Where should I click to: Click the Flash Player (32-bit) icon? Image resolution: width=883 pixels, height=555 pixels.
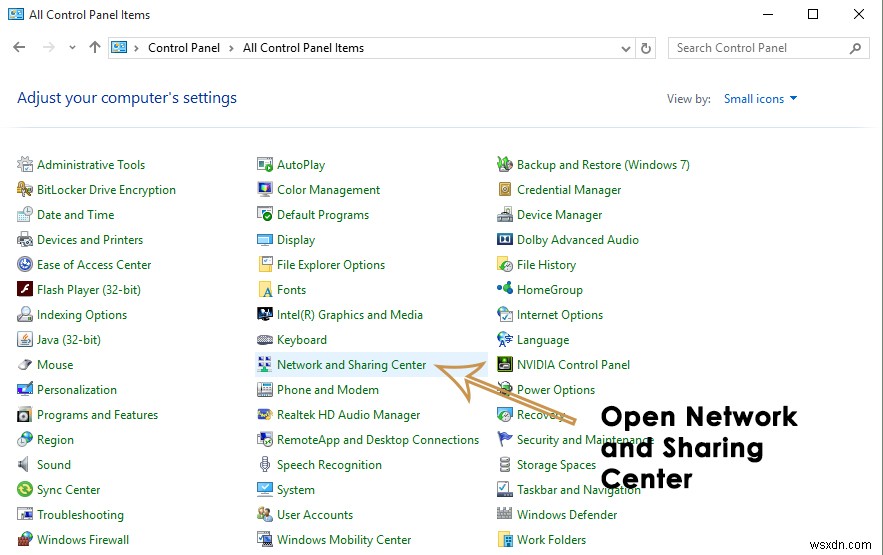click(x=25, y=290)
